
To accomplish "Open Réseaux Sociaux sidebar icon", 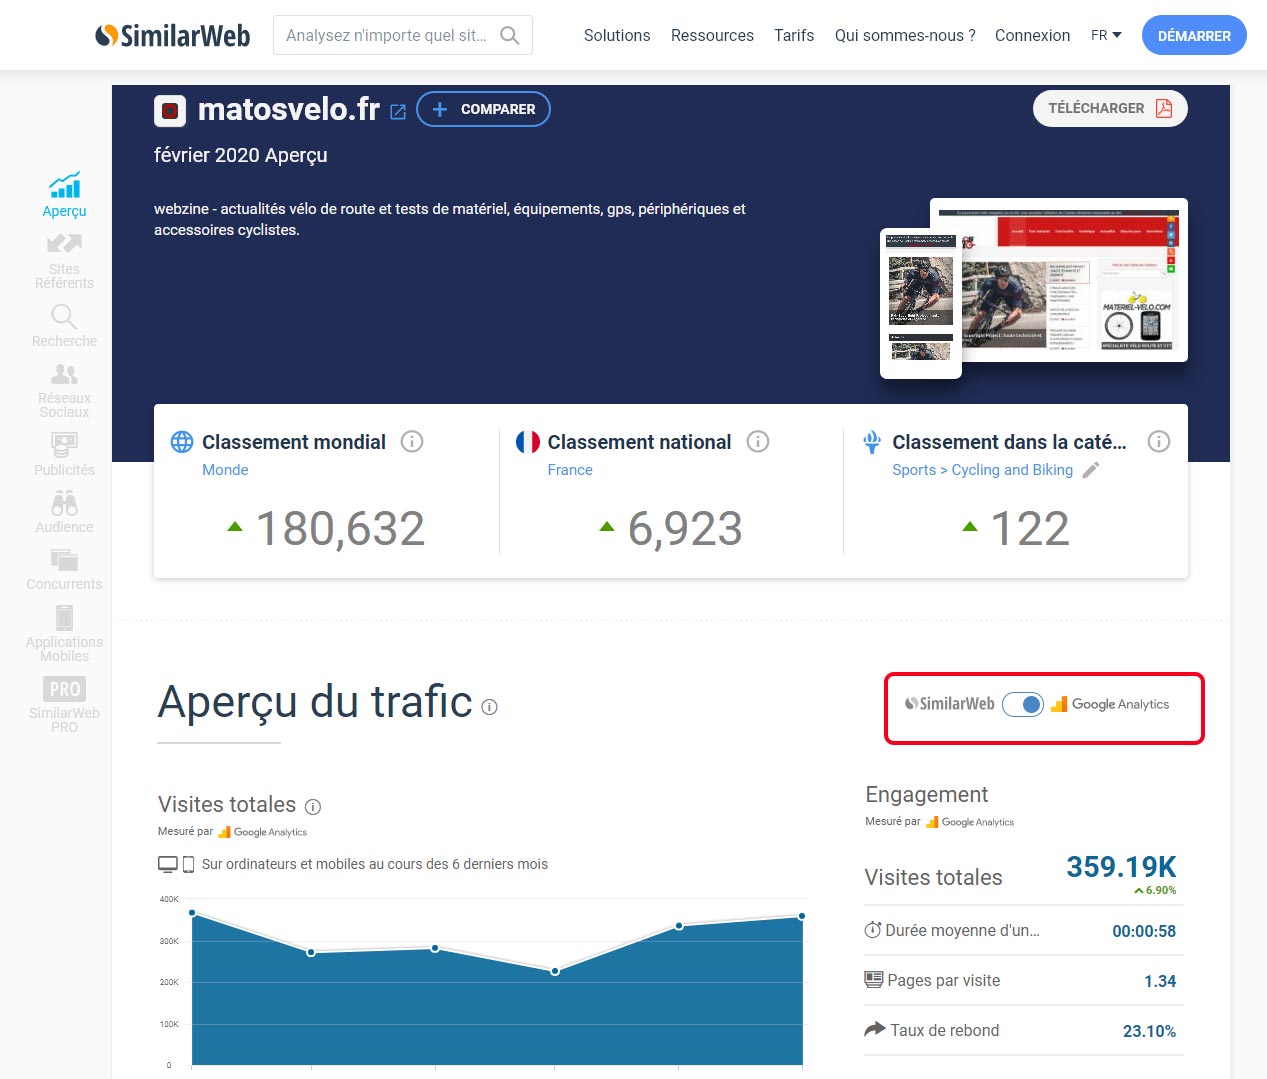I will [64, 374].
